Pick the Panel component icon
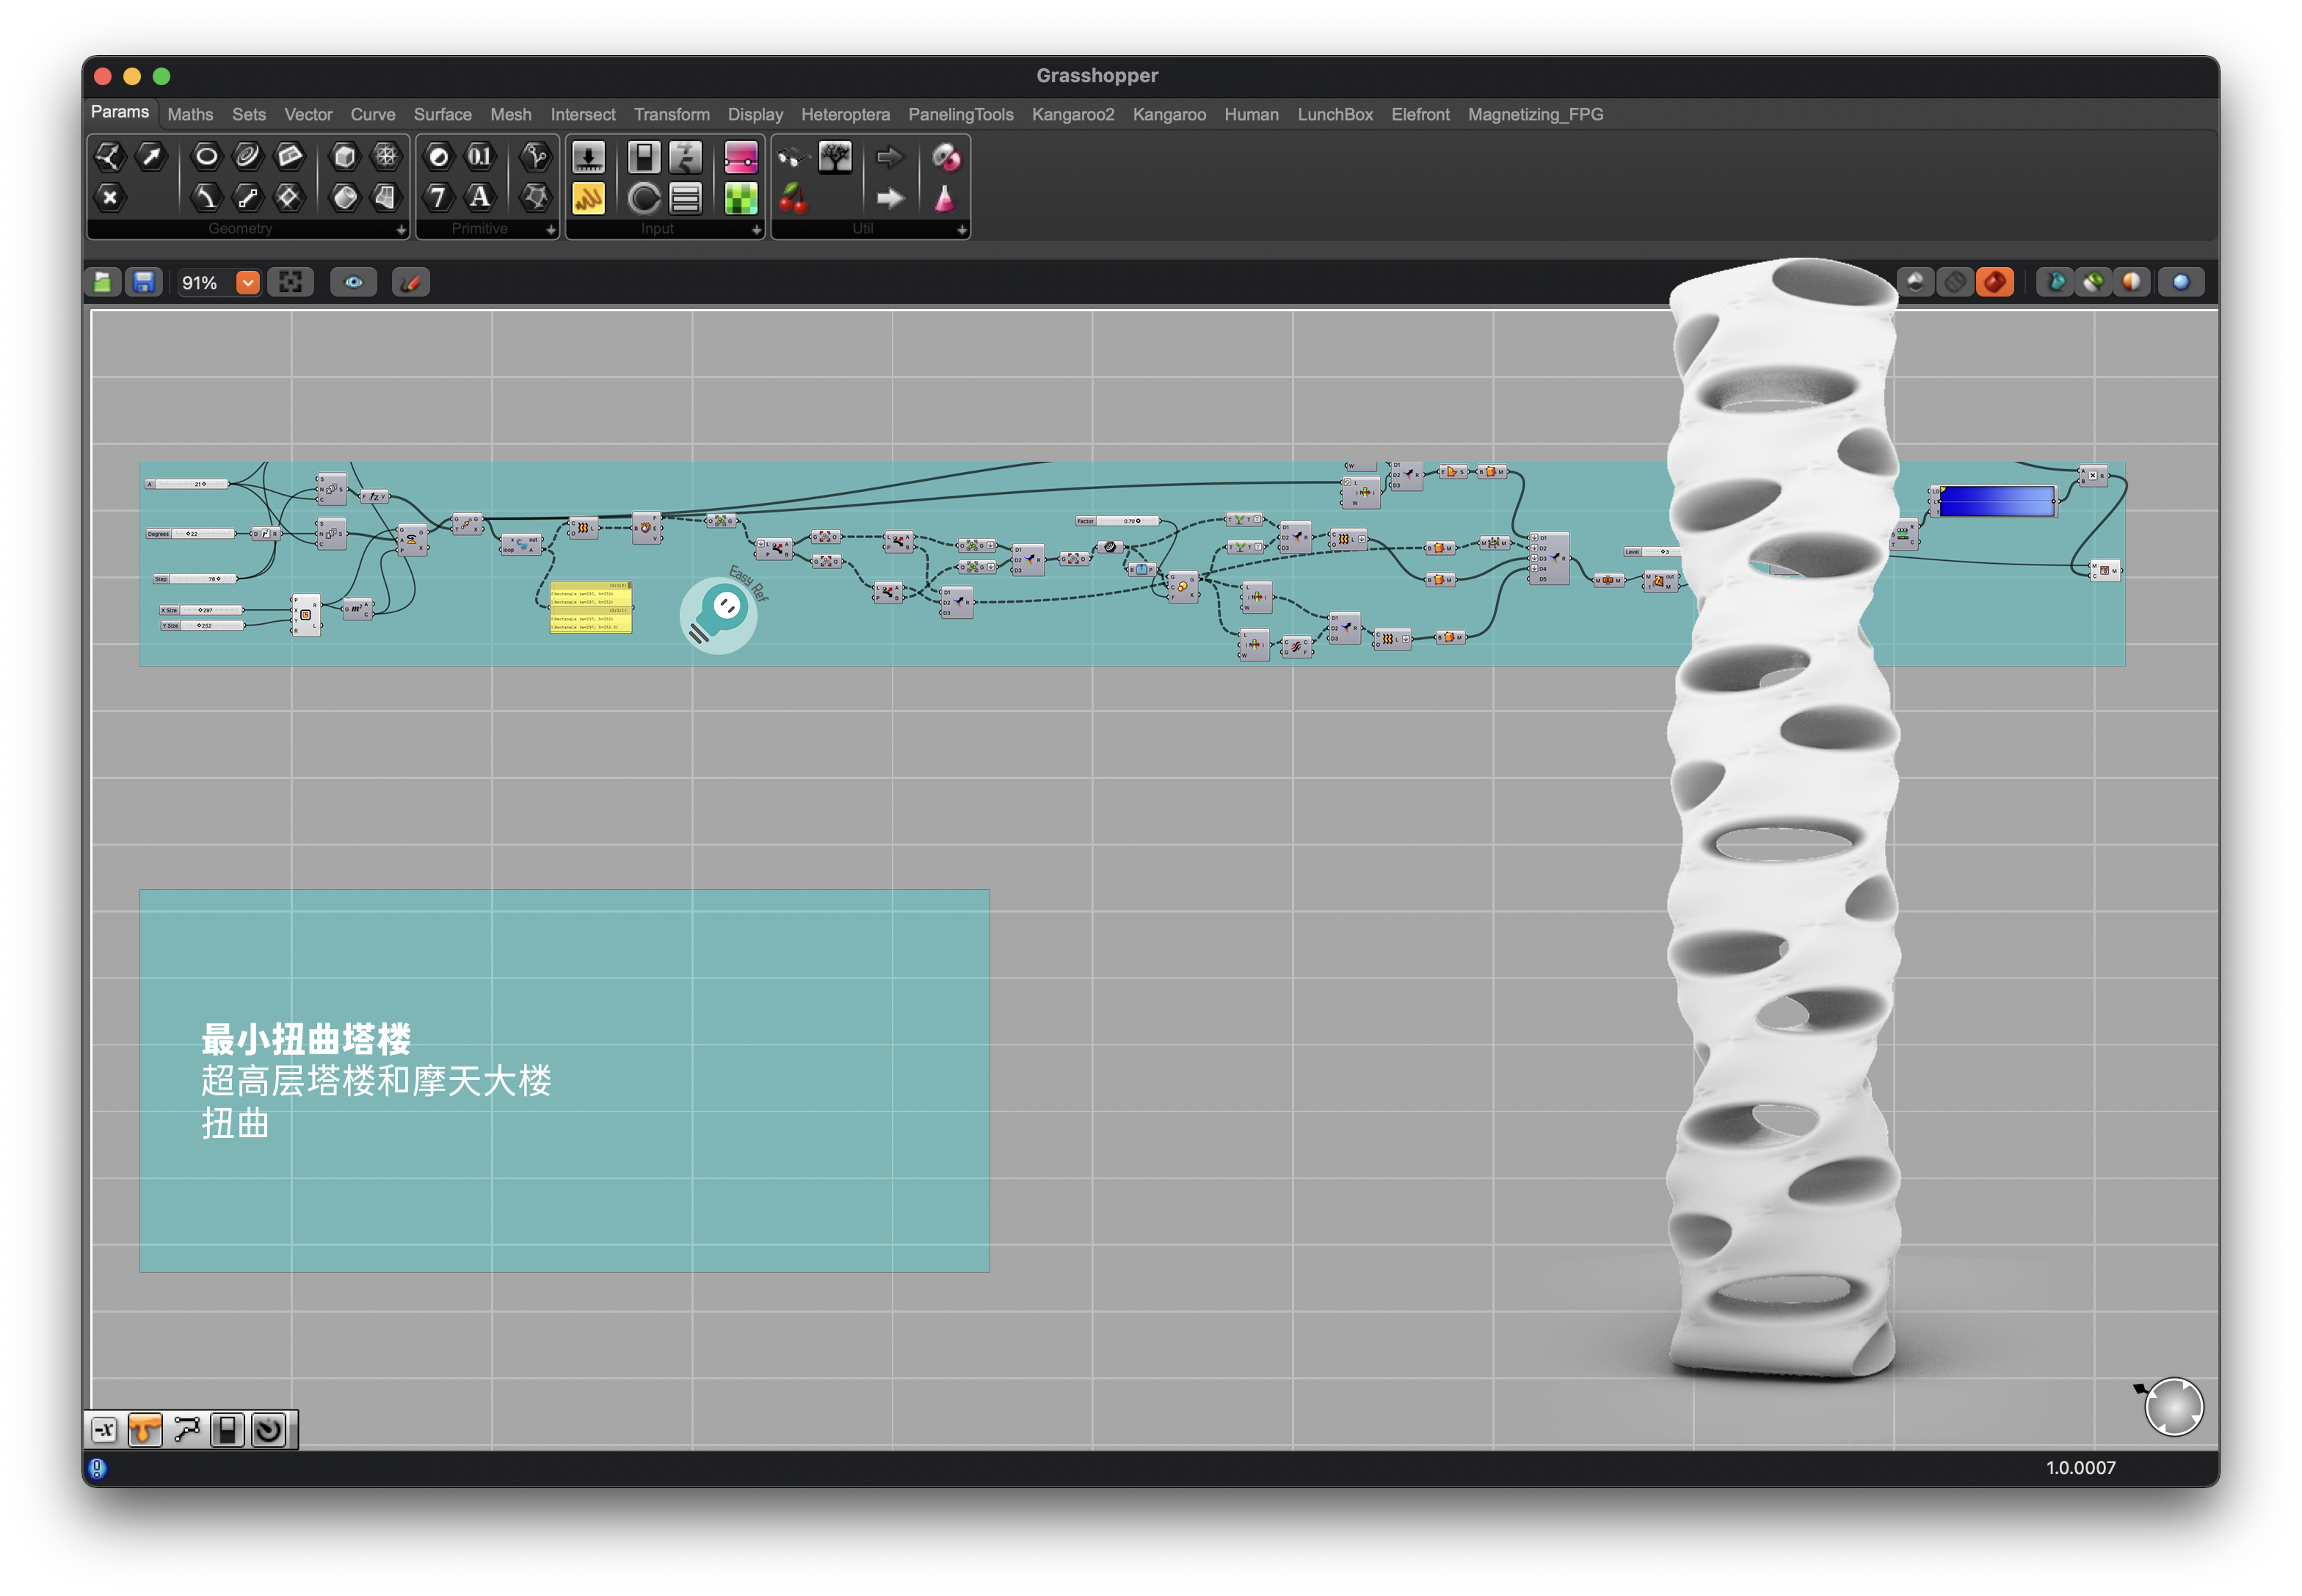The image size is (2302, 1596). click(588, 198)
